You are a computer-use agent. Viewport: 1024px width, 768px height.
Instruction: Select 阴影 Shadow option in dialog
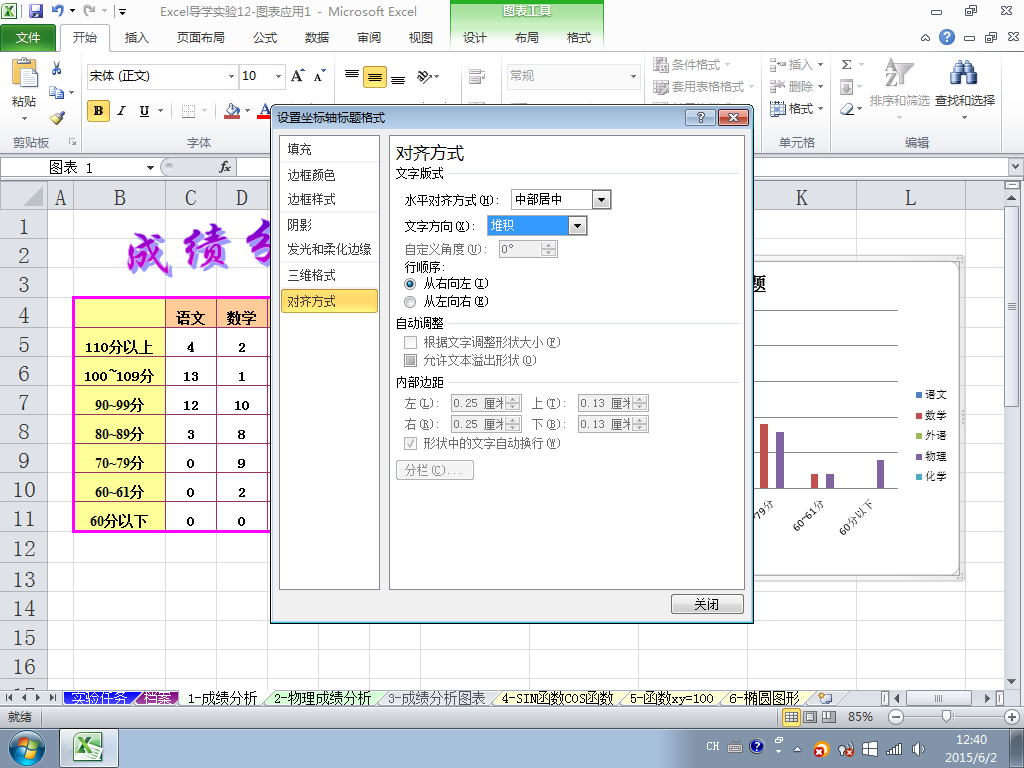tap(329, 225)
